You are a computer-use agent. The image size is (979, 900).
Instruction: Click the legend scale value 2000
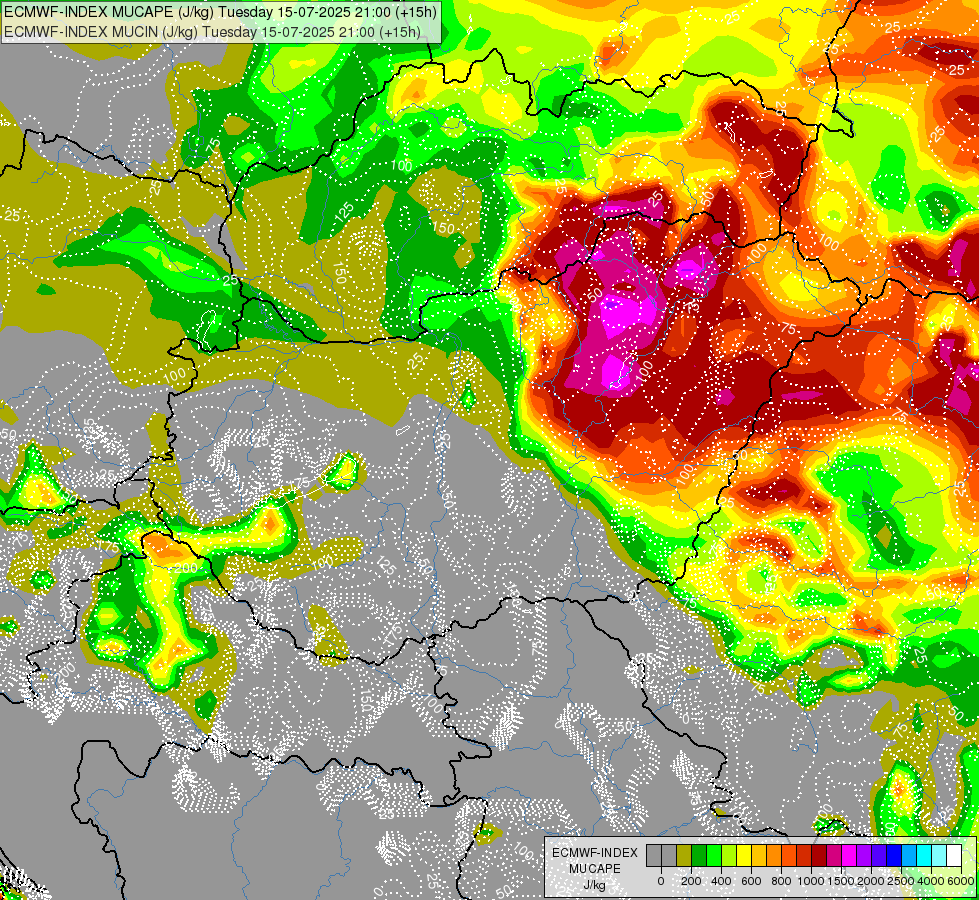(x=871, y=881)
